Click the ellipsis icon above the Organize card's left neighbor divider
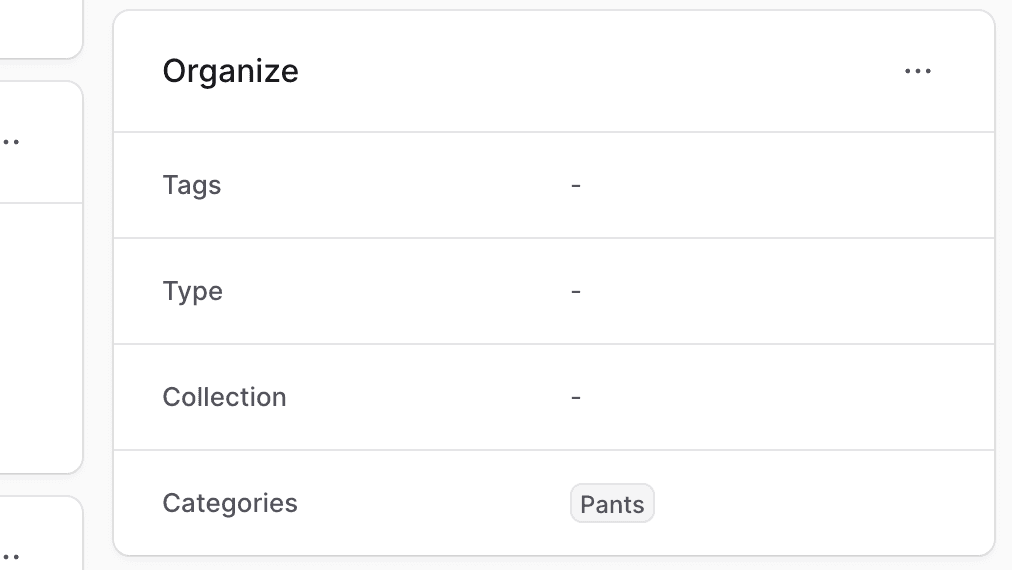Viewport: 1012px width, 570px height. click(11, 142)
